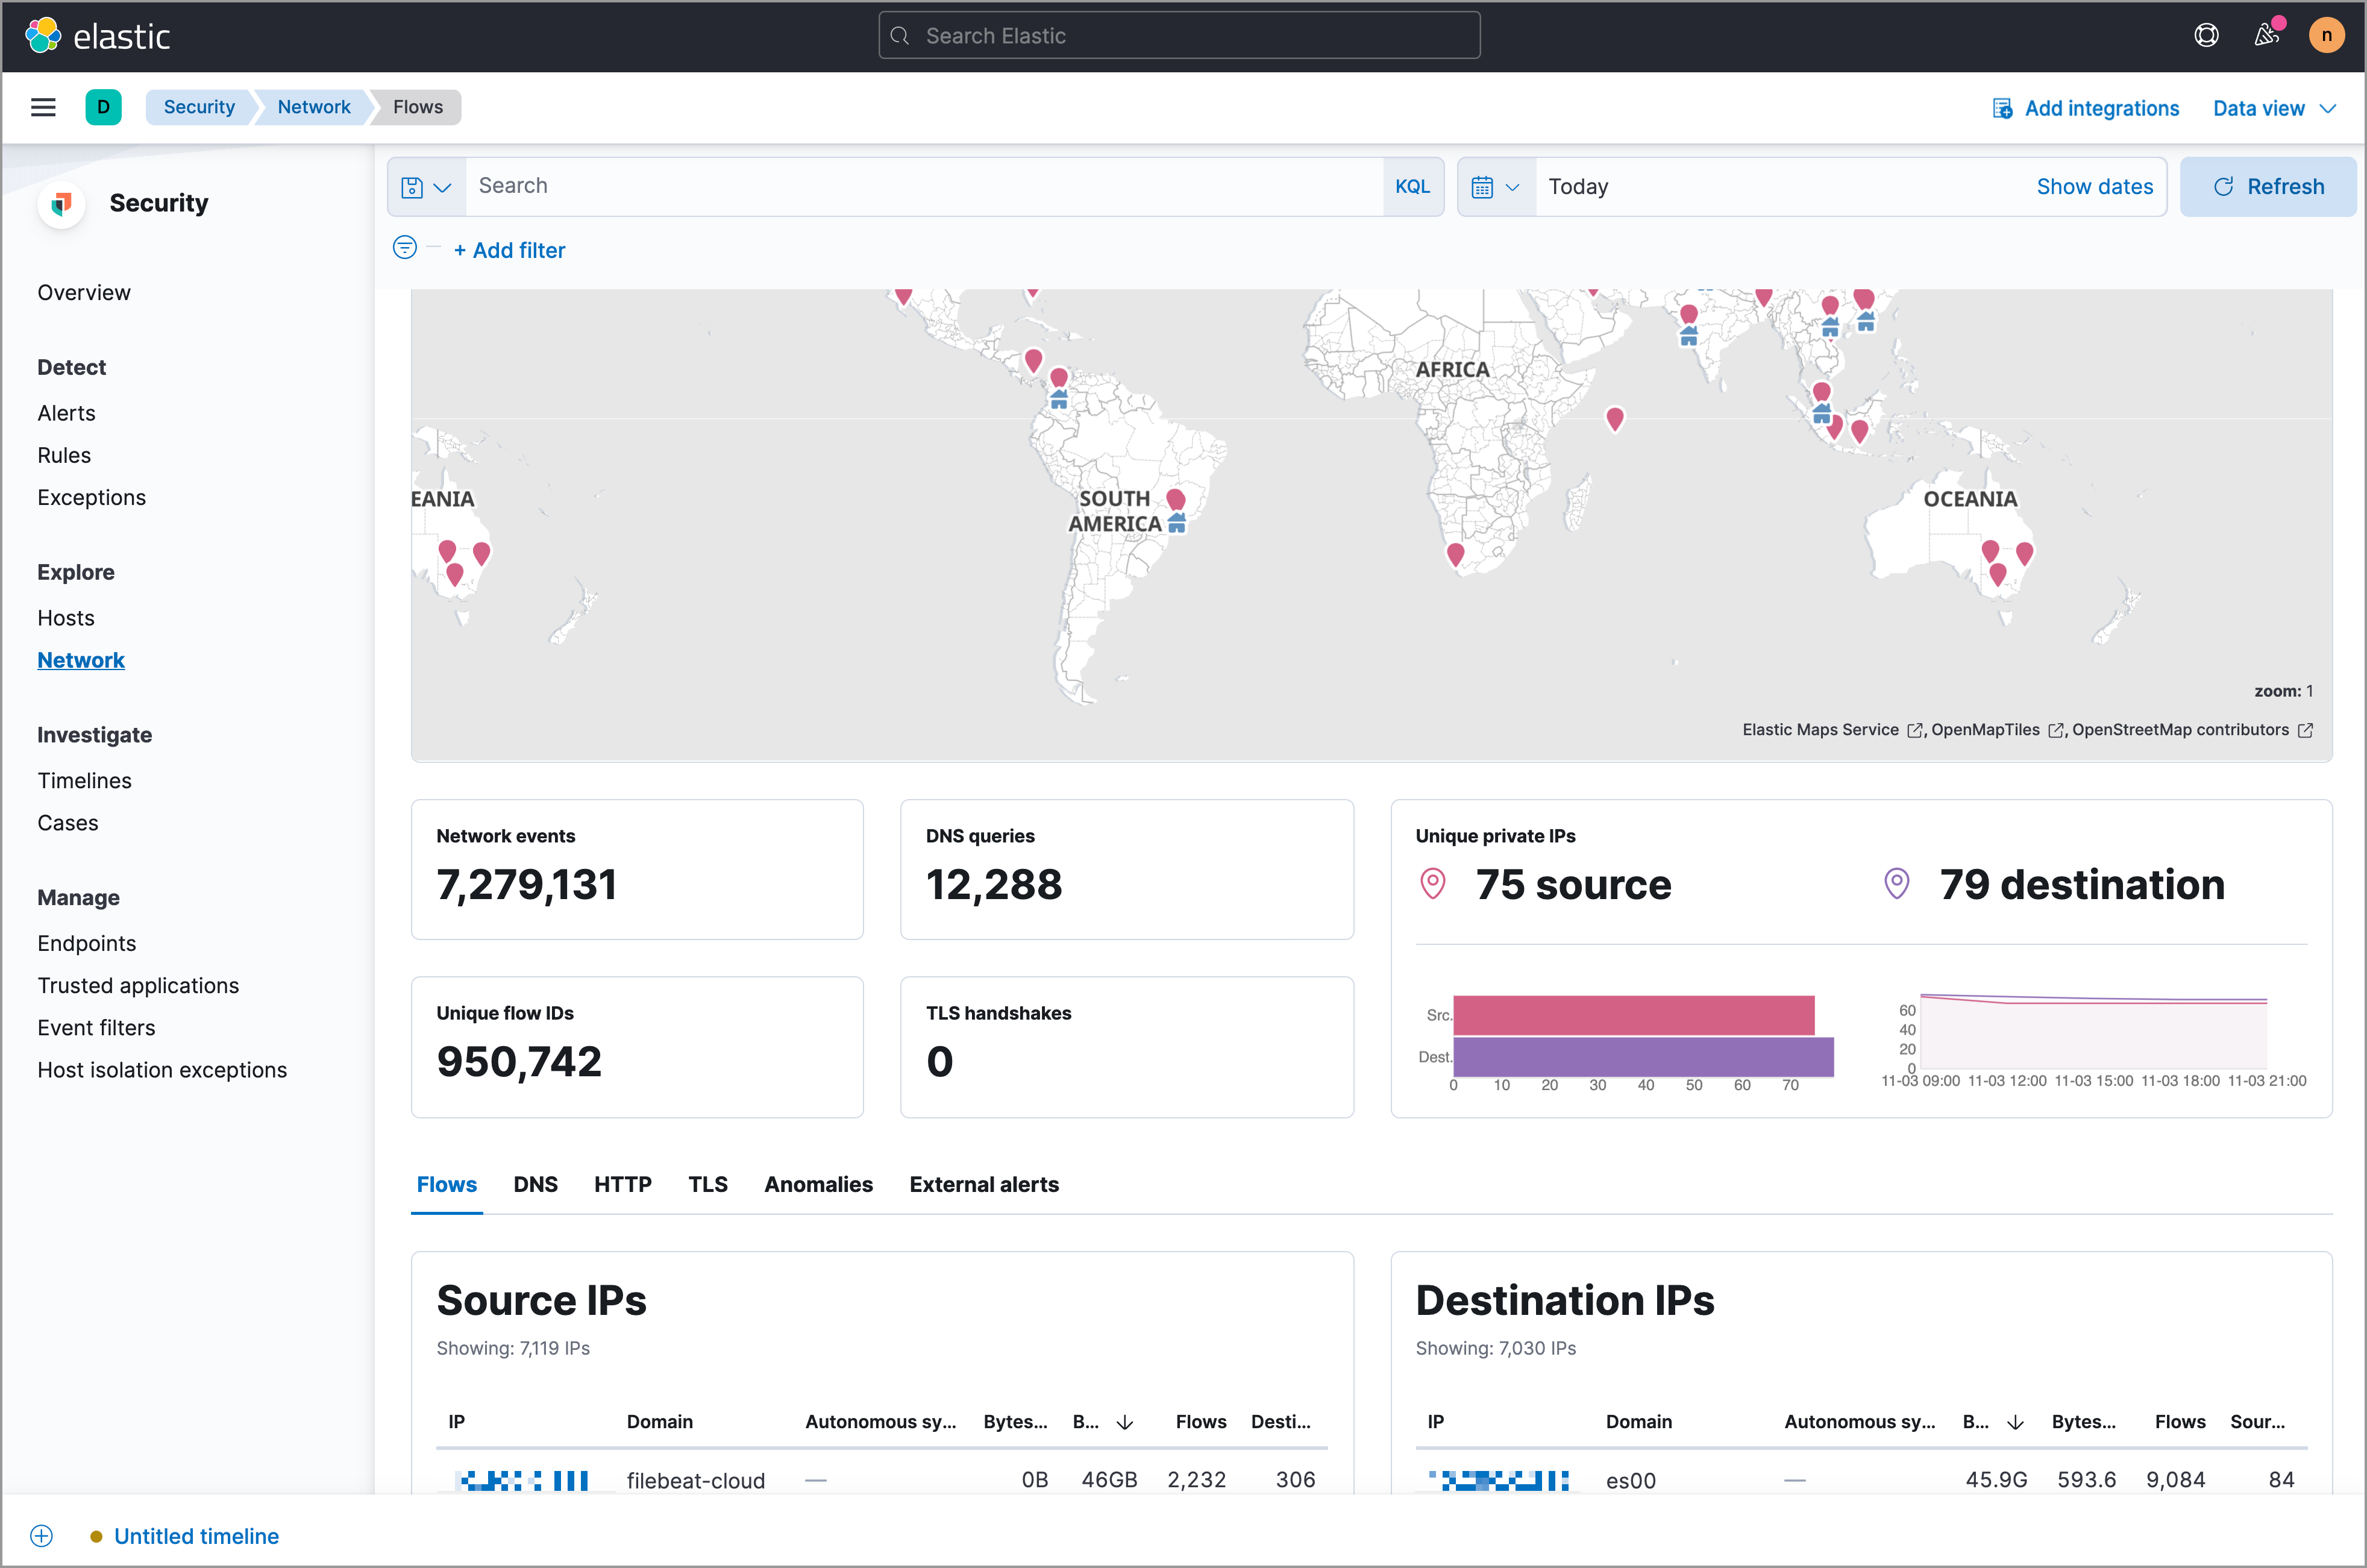
Task: Switch to the DNS tab
Action: [535, 1184]
